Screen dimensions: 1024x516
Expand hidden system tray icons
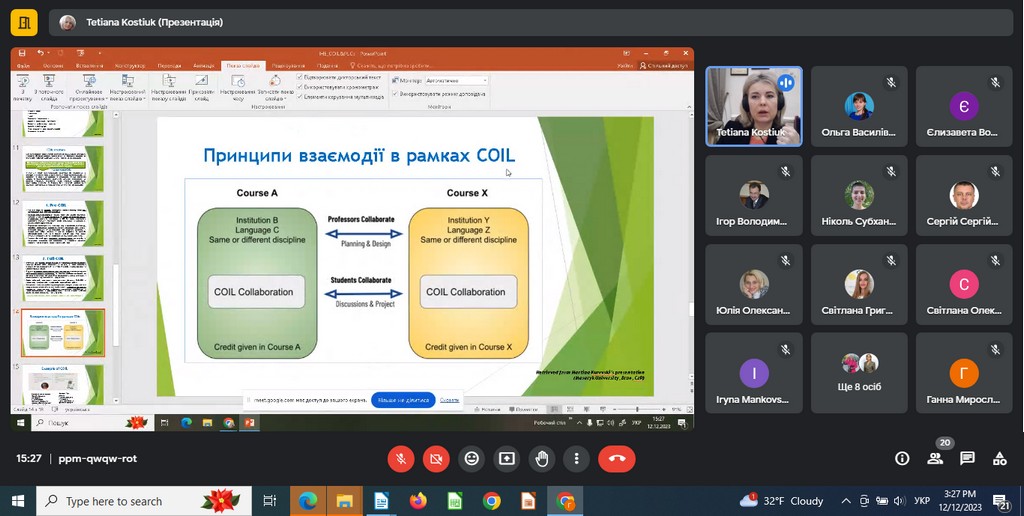point(846,501)
